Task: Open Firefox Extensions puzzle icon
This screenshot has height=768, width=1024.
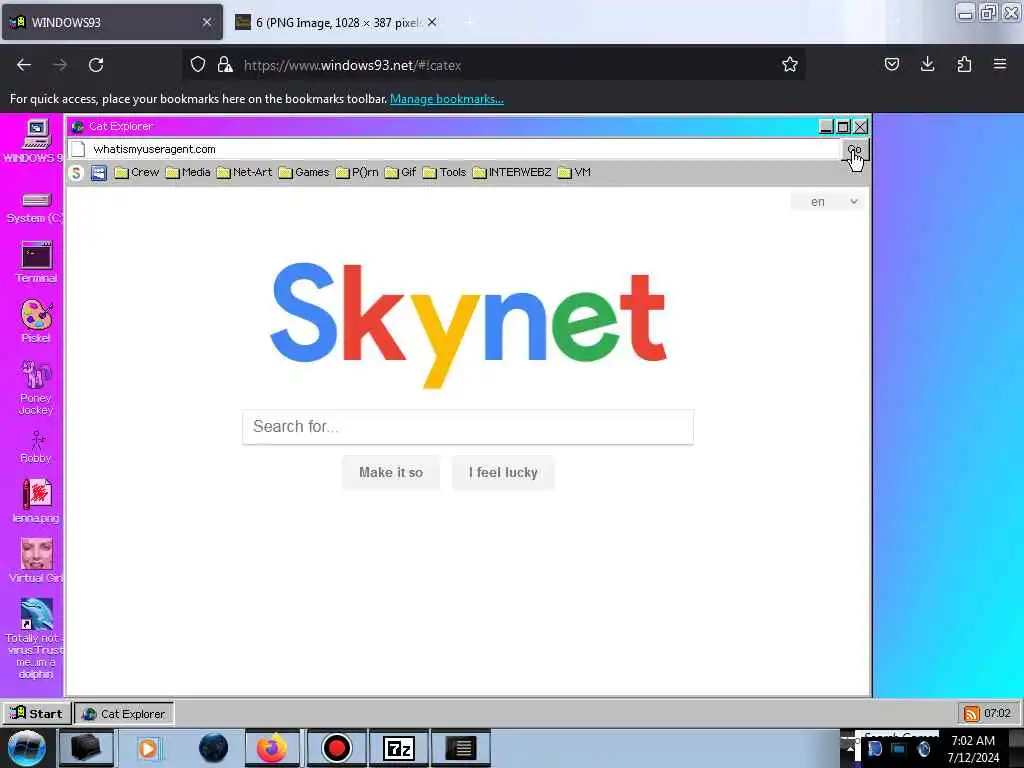Action: [964, 65]
